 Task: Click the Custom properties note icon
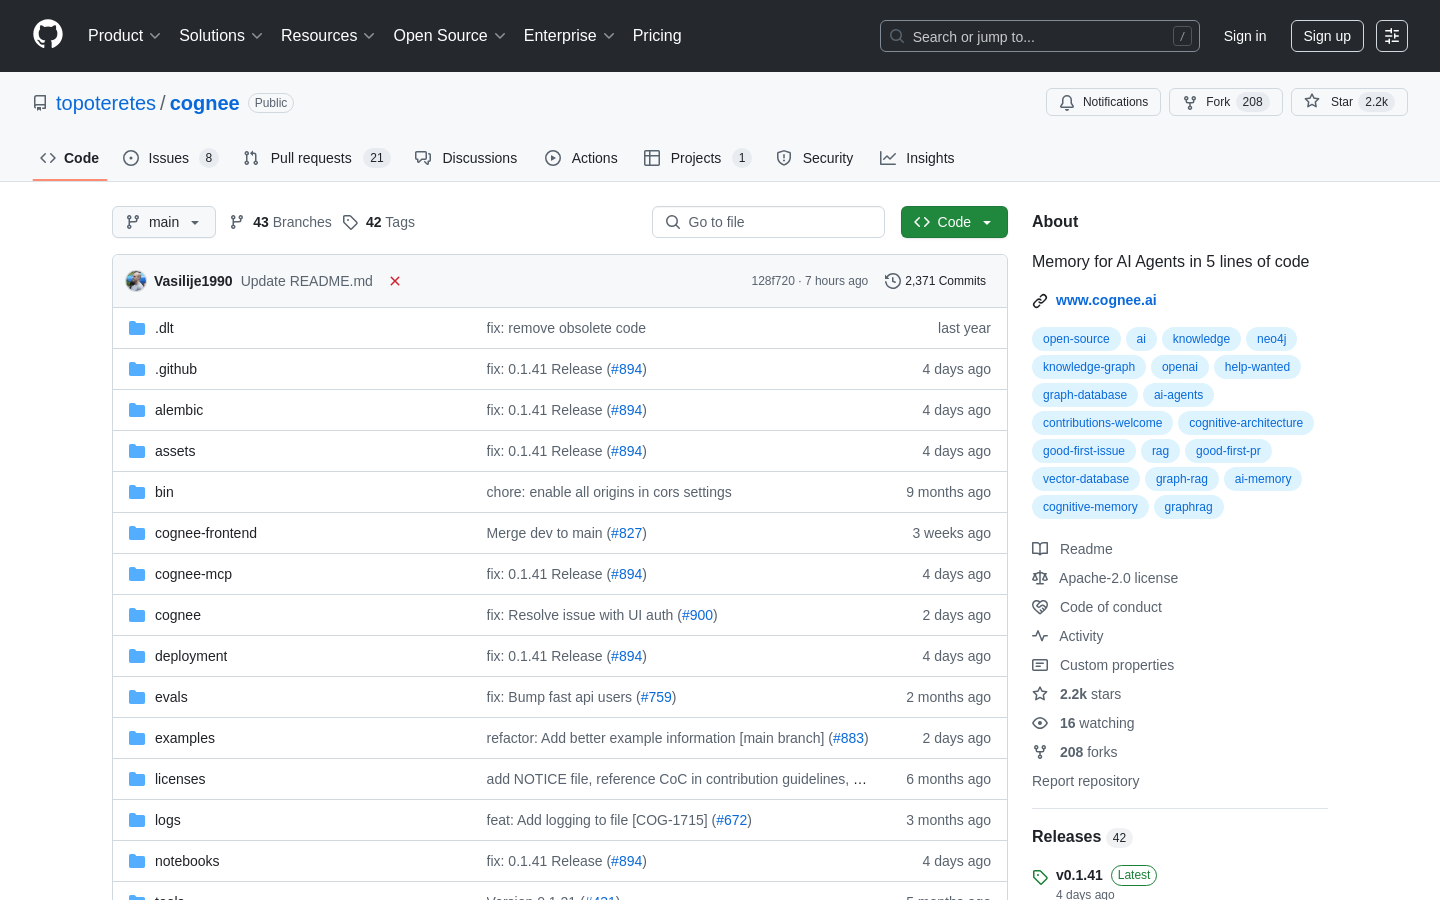[1040, 665]
